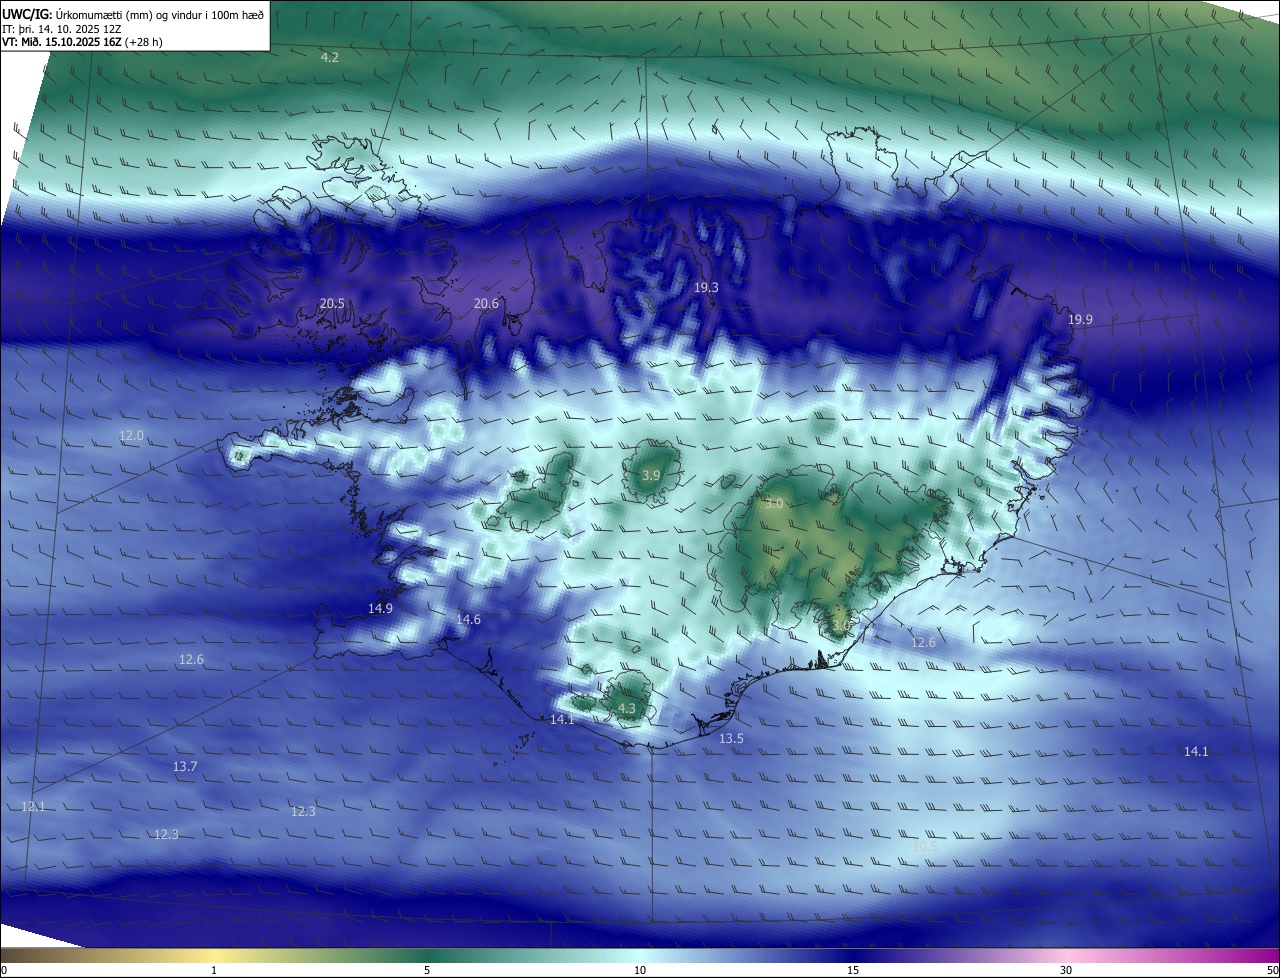Click the colour scale tick label 5
The height and width of the screenshot is (978, 1280).
tap(427, 970)
